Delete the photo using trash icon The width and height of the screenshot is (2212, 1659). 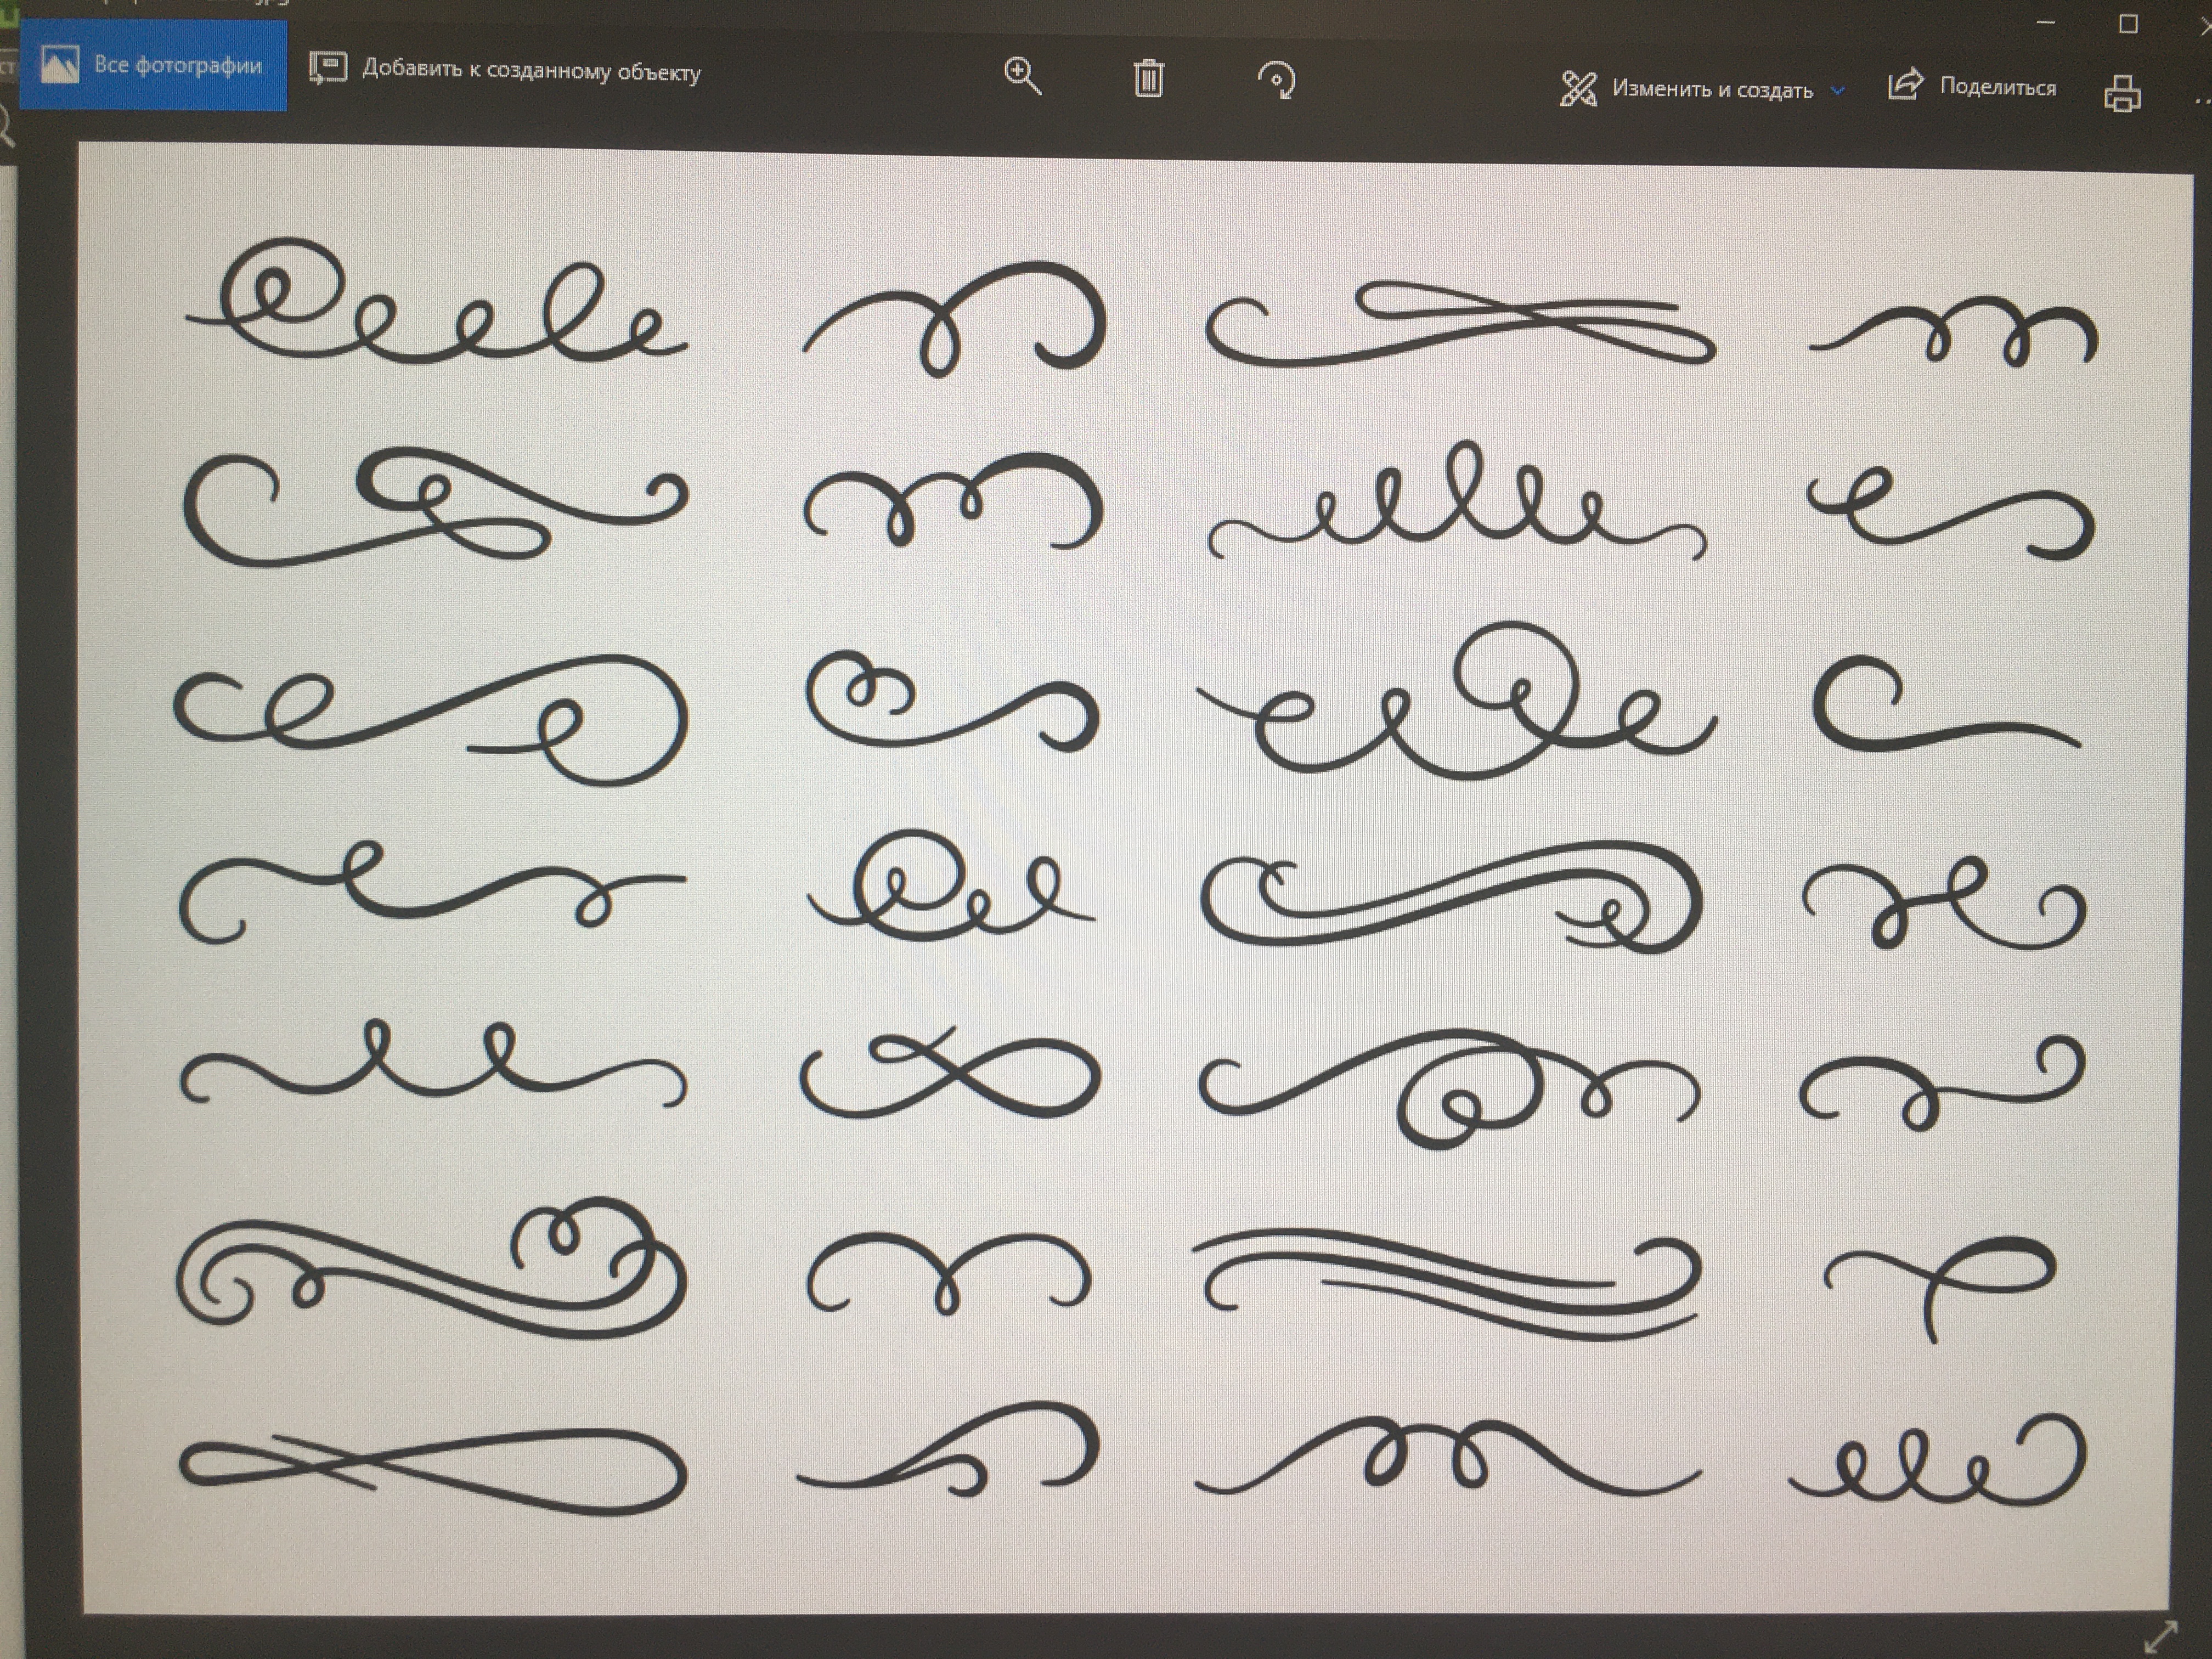click(1149, 78)
